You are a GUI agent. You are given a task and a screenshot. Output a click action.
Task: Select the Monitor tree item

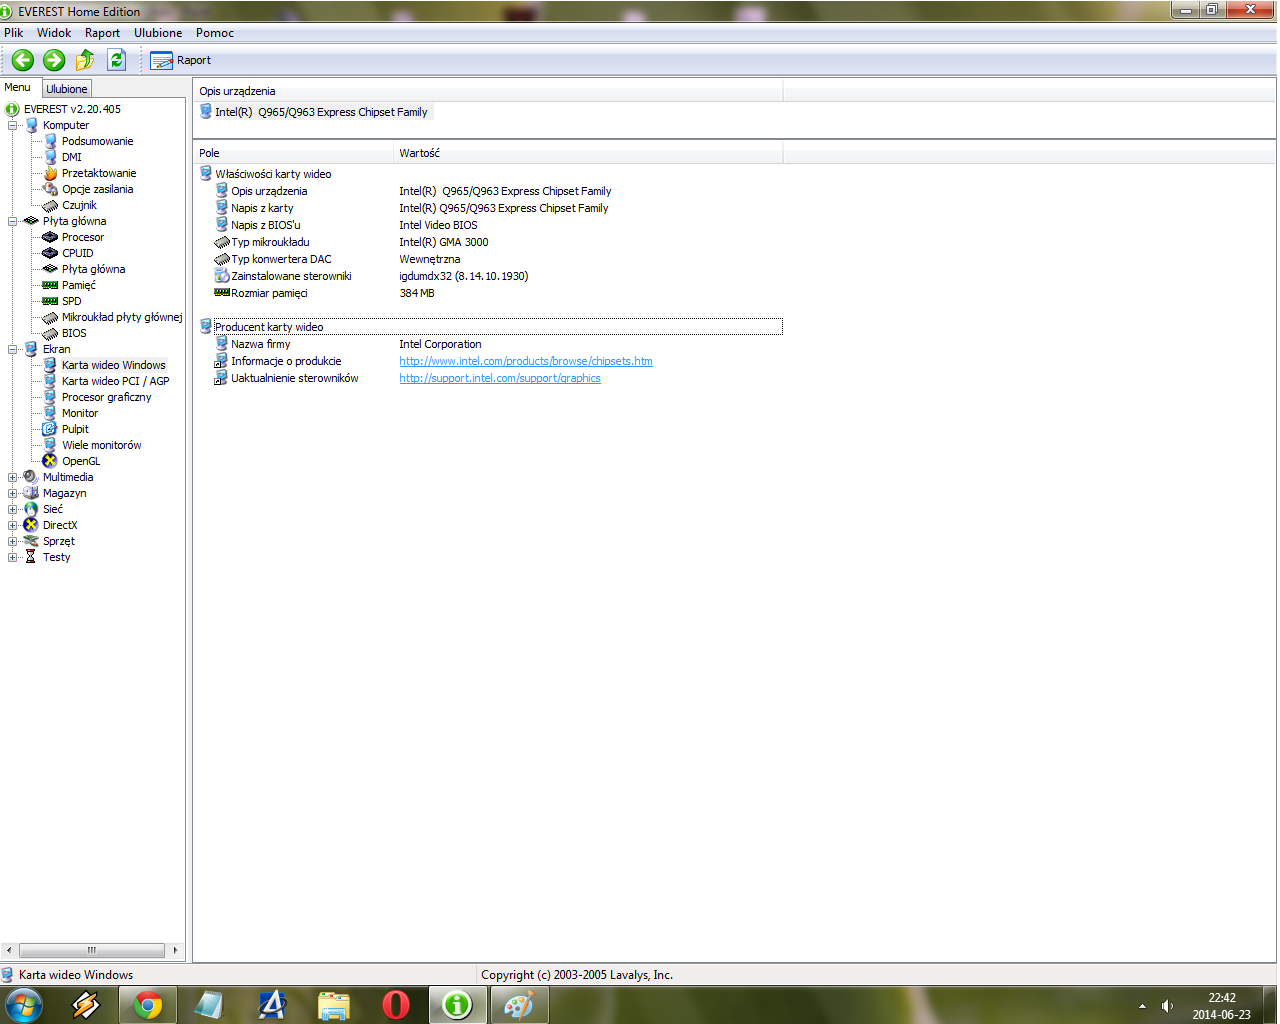pyautogui.click(x=80, y=413)
